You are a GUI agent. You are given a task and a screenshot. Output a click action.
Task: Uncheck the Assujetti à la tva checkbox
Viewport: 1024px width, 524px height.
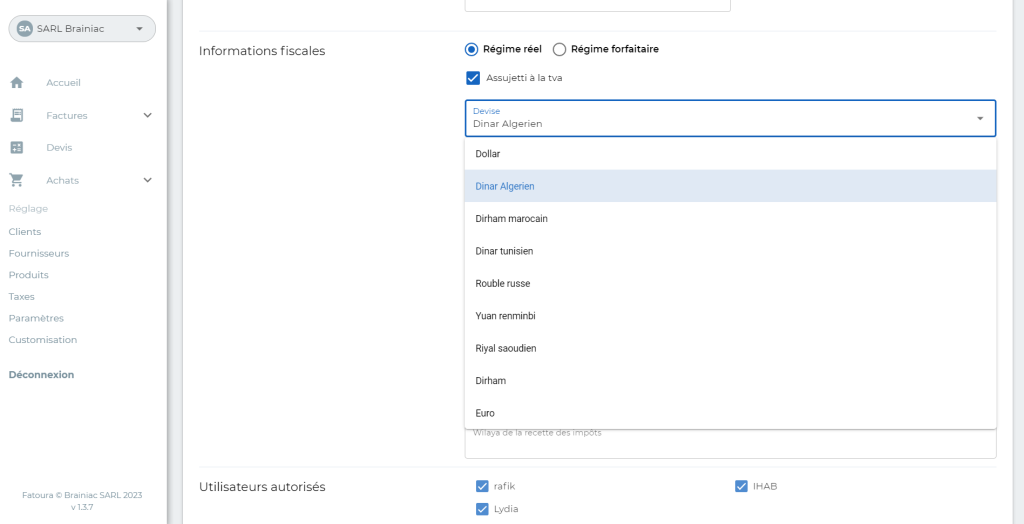tap(474, 78)
